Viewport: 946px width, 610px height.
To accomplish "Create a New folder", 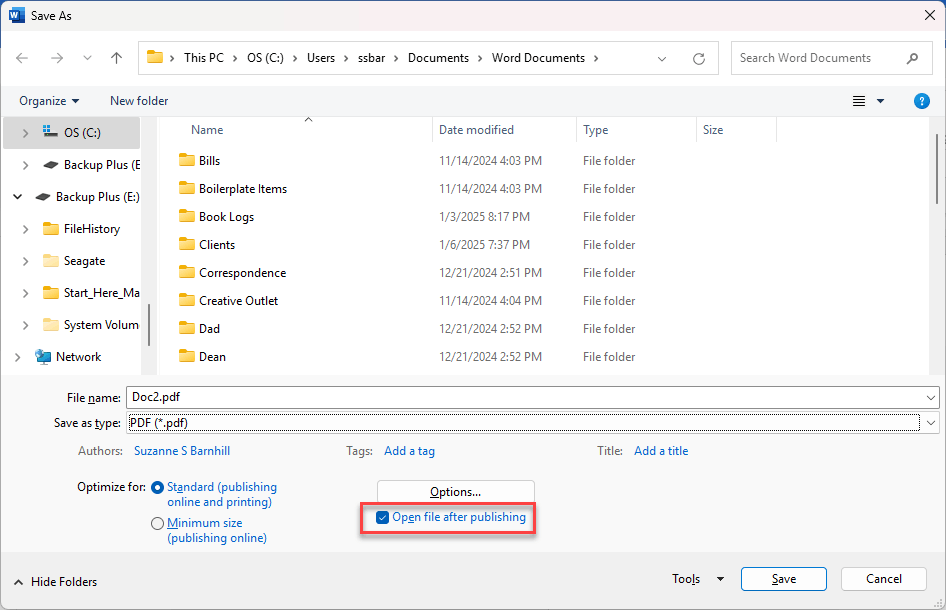I will 139,101.
